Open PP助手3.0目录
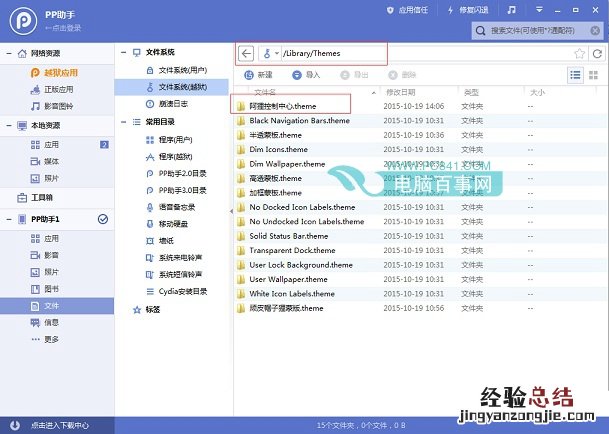The image size is (609, 434). (x=176, y=190)
